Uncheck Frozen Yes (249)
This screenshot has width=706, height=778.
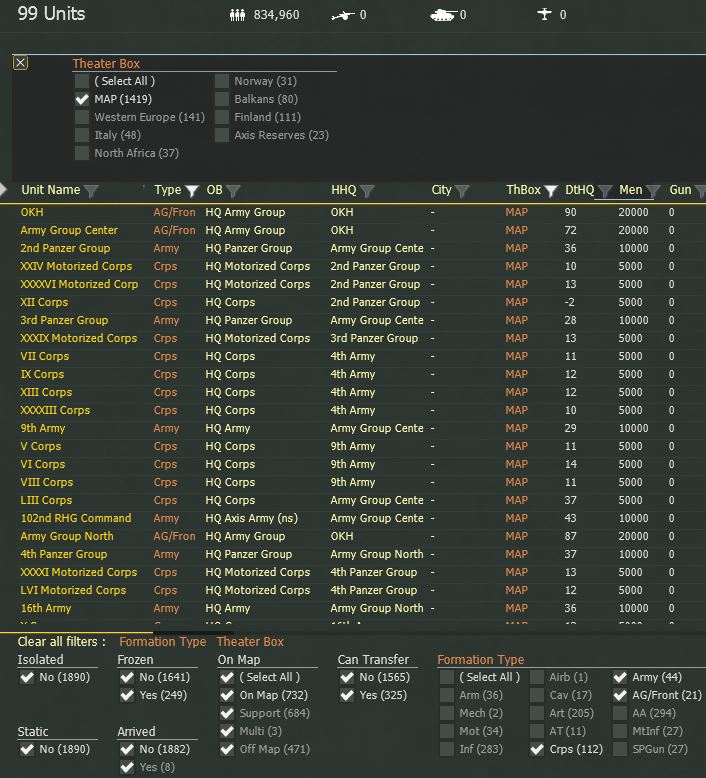click(127, 696)
